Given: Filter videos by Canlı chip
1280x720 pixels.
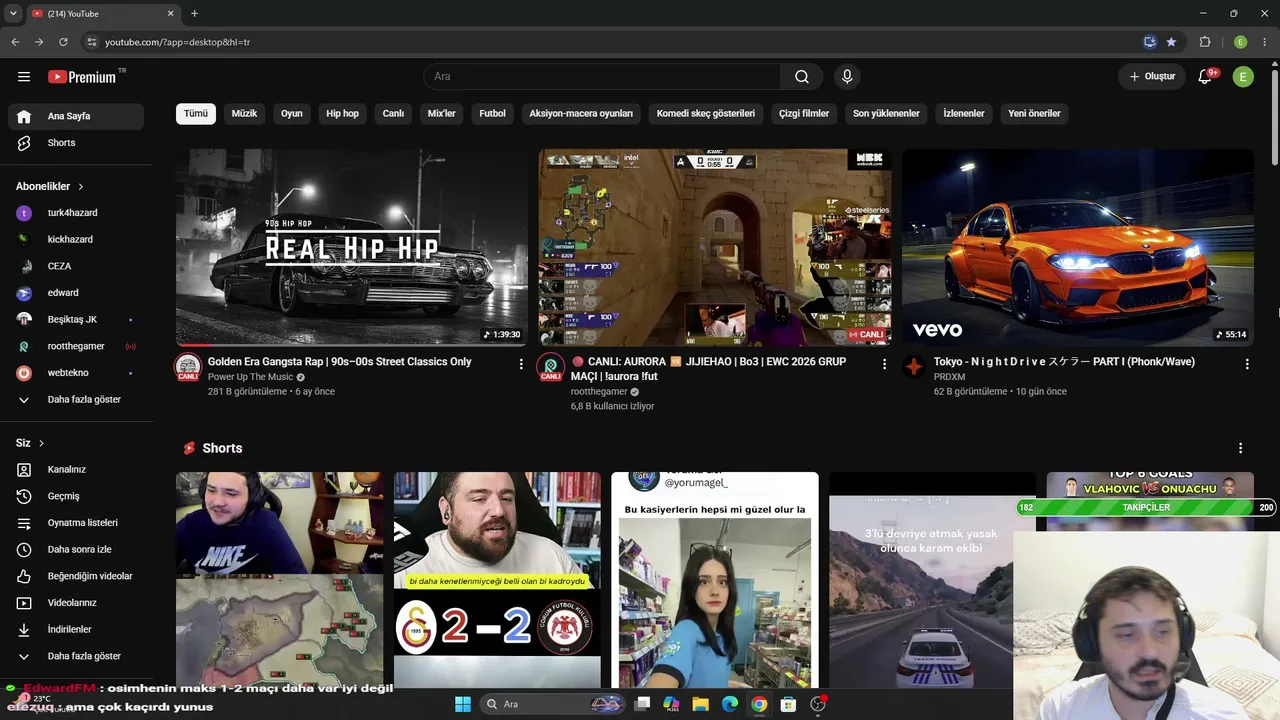Looking at the screenshot, I should pos(393,113).
